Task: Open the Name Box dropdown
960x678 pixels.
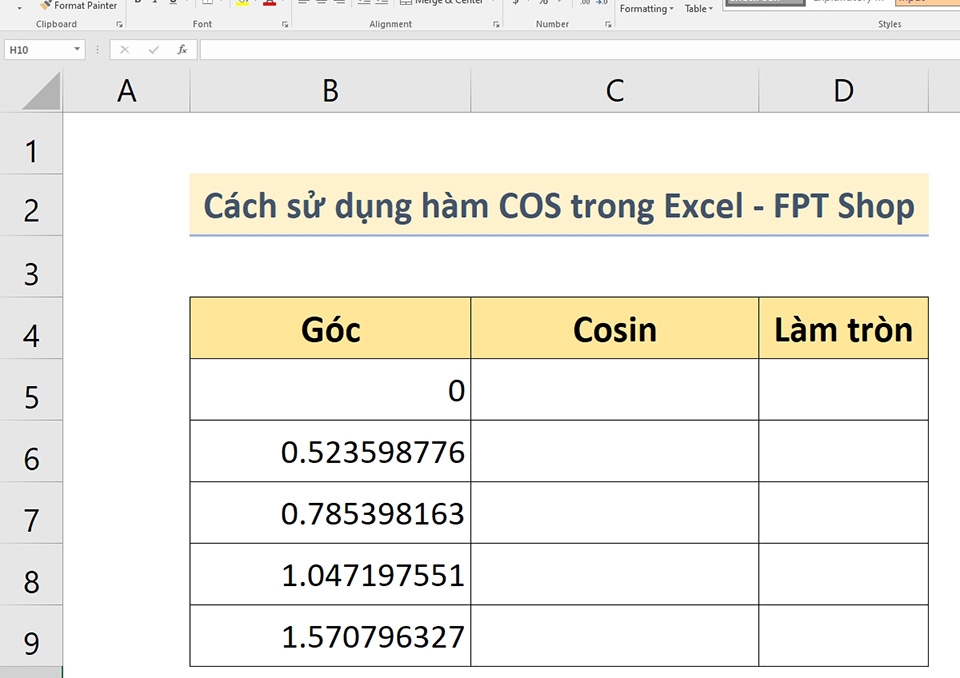Action: (x=78, y=47)
